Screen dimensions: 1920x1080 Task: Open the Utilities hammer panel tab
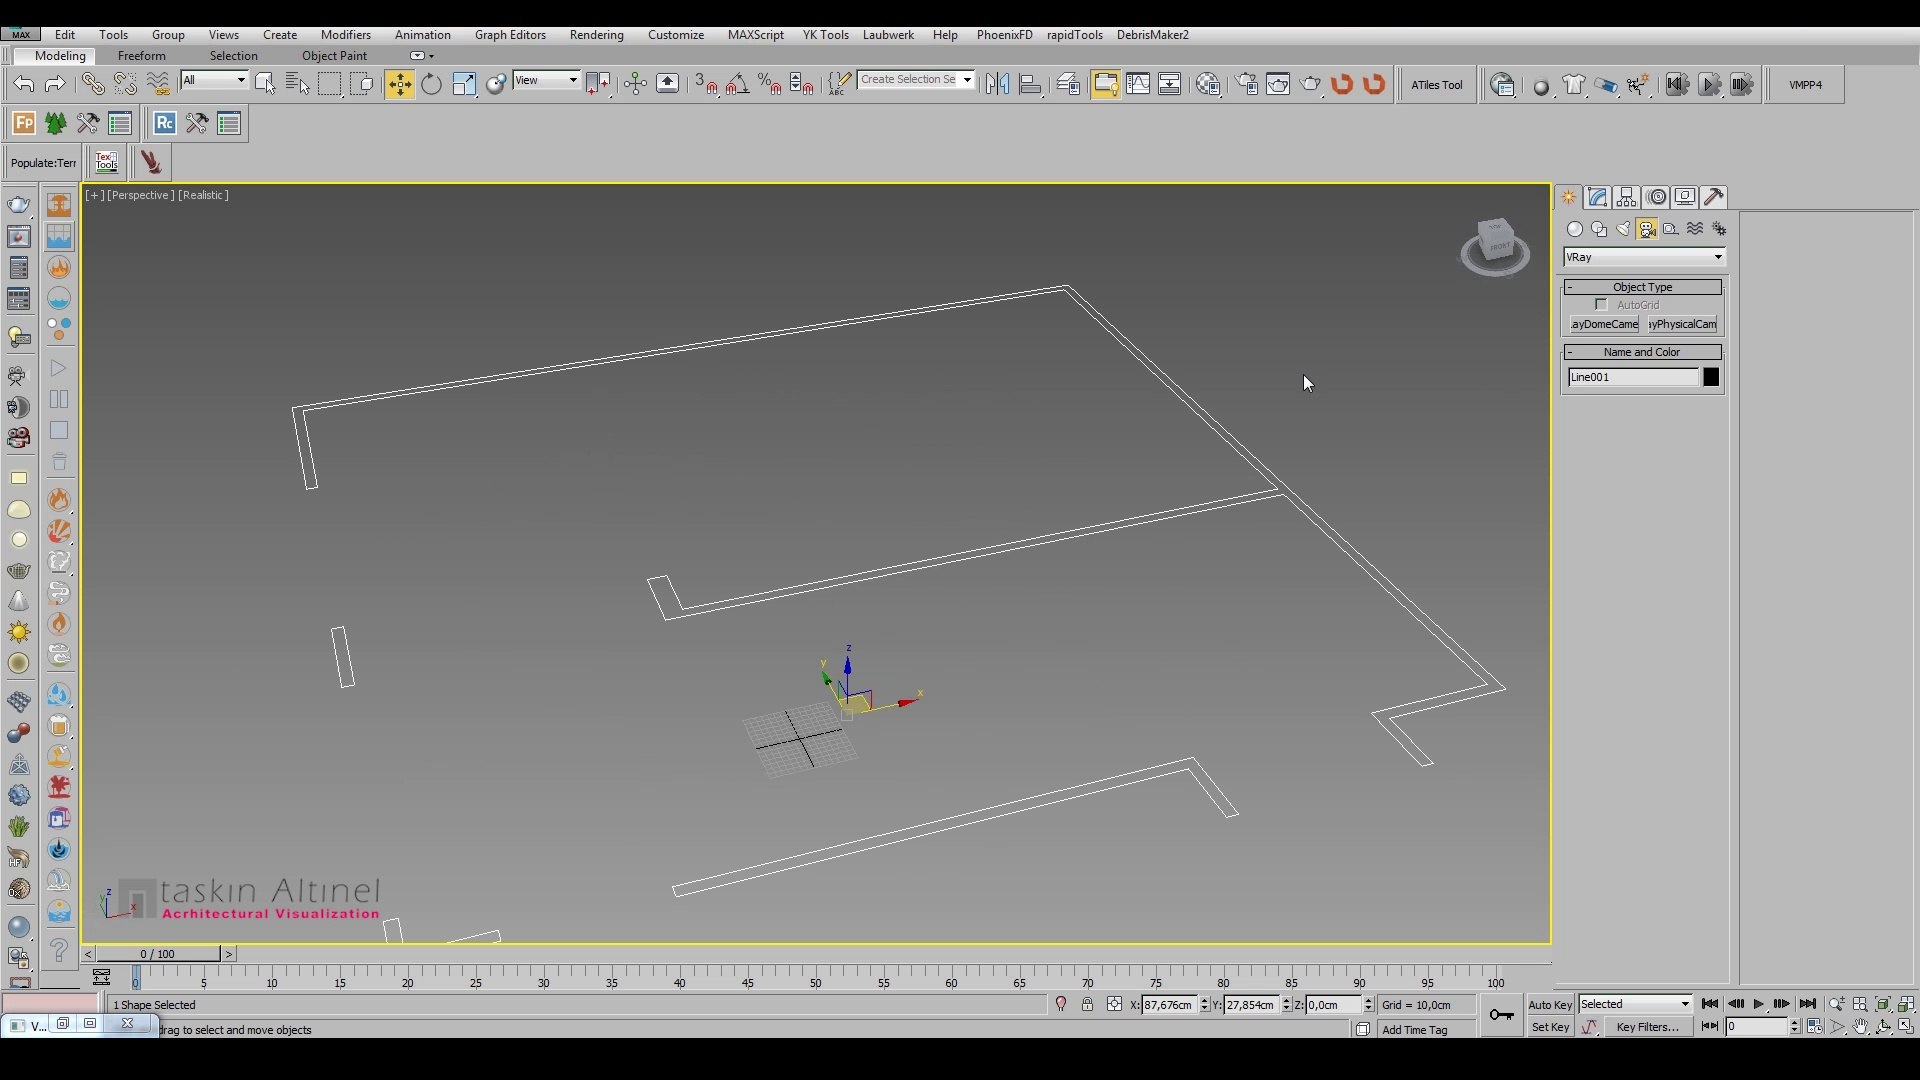coord(1714,197)
